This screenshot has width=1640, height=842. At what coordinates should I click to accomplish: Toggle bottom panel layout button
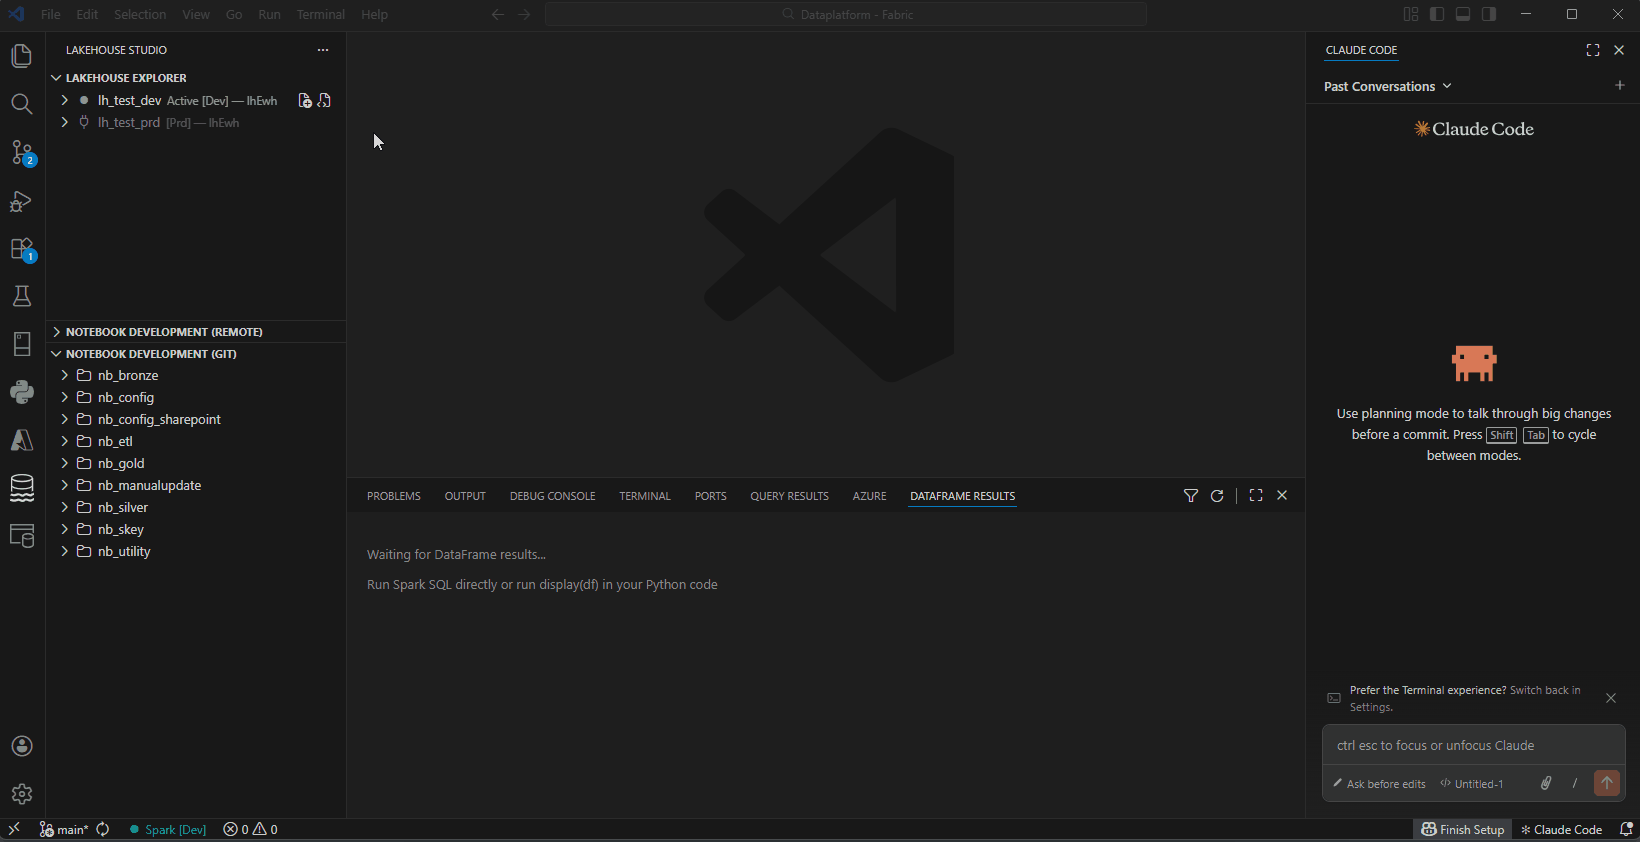[x=1463, y=14]
